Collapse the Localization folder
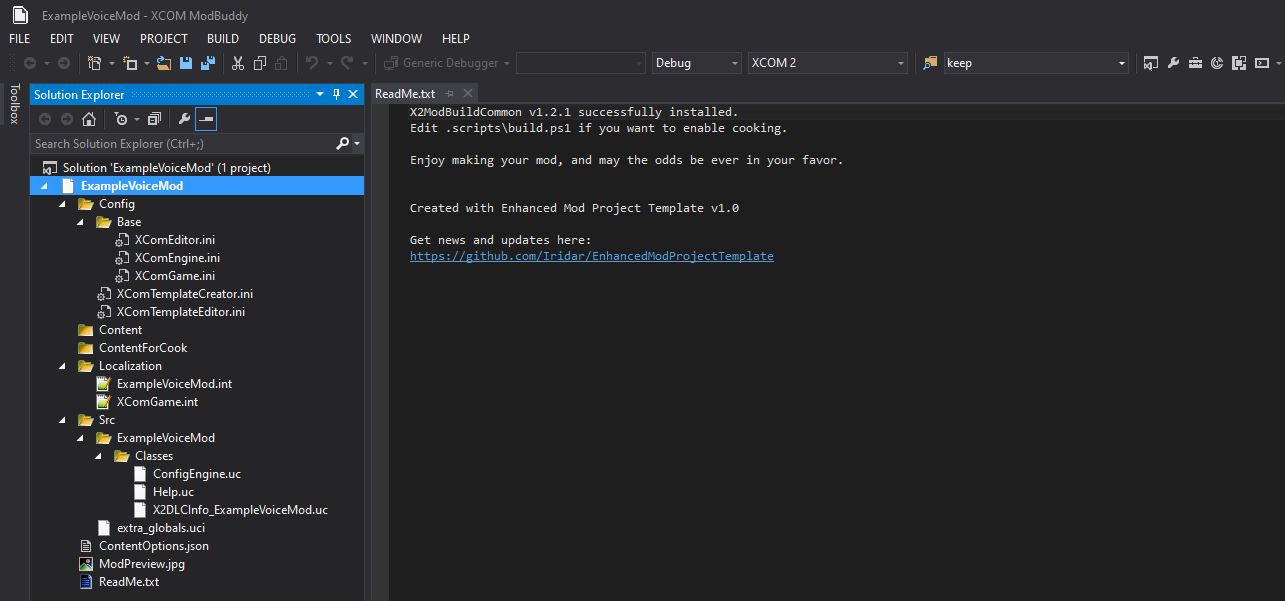This screenshot has width=1285, height=601. 64,366
